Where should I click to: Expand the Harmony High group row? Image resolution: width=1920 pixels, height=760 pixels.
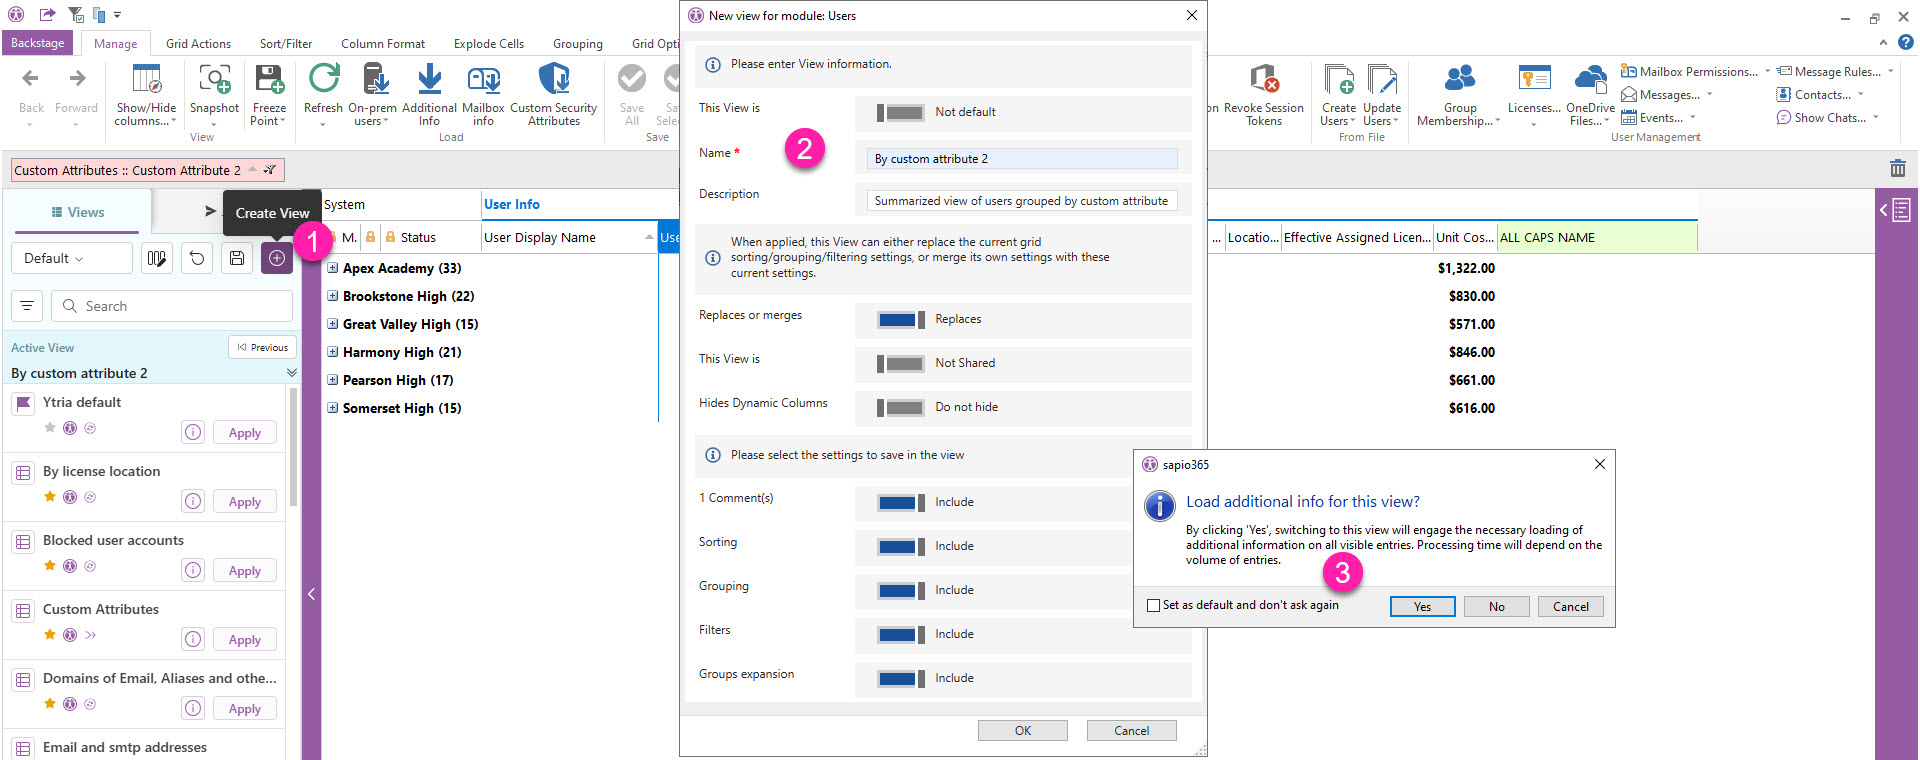(333, 352)
